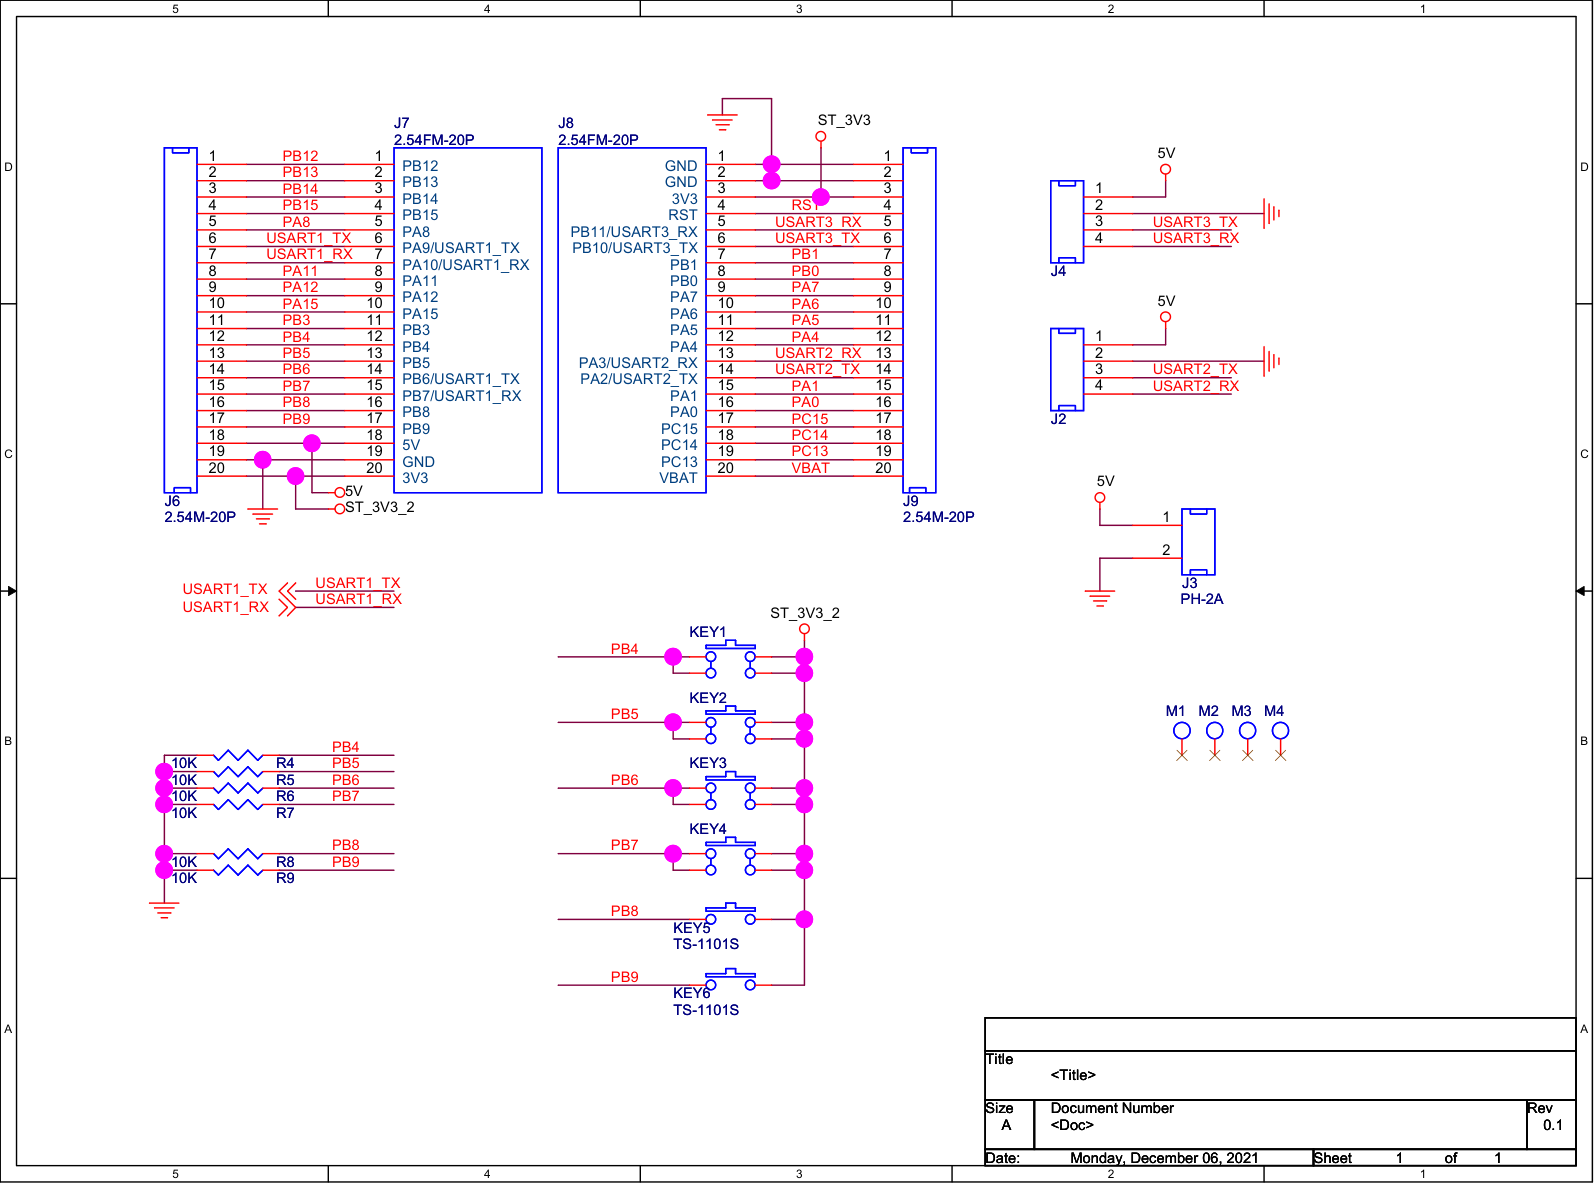Click the J3 PH-2A connector symbol
This screenshot has width=1596, height=1185.
(1198, 542)
